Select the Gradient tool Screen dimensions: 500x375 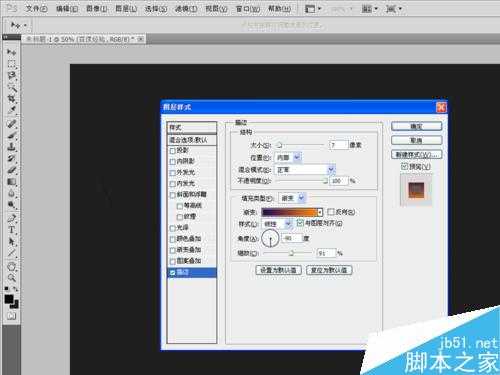[11, 182]
